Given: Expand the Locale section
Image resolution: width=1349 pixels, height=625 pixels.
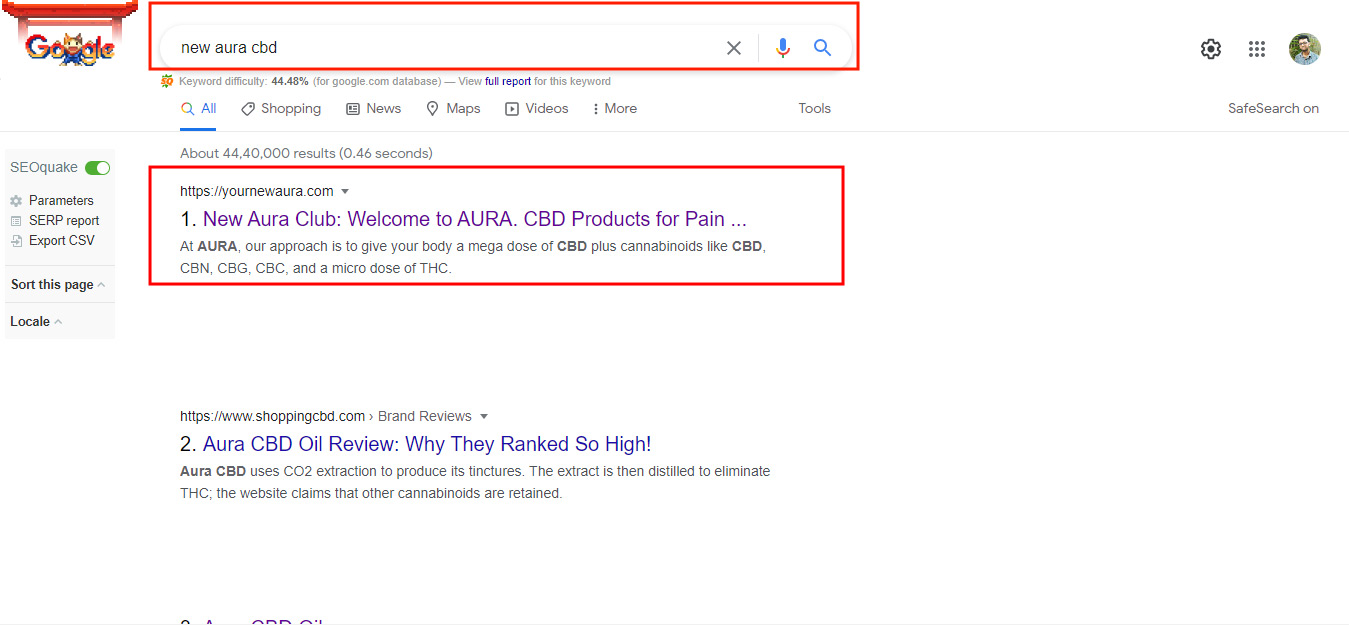Looking at the screenshot, I should [36, 321].
